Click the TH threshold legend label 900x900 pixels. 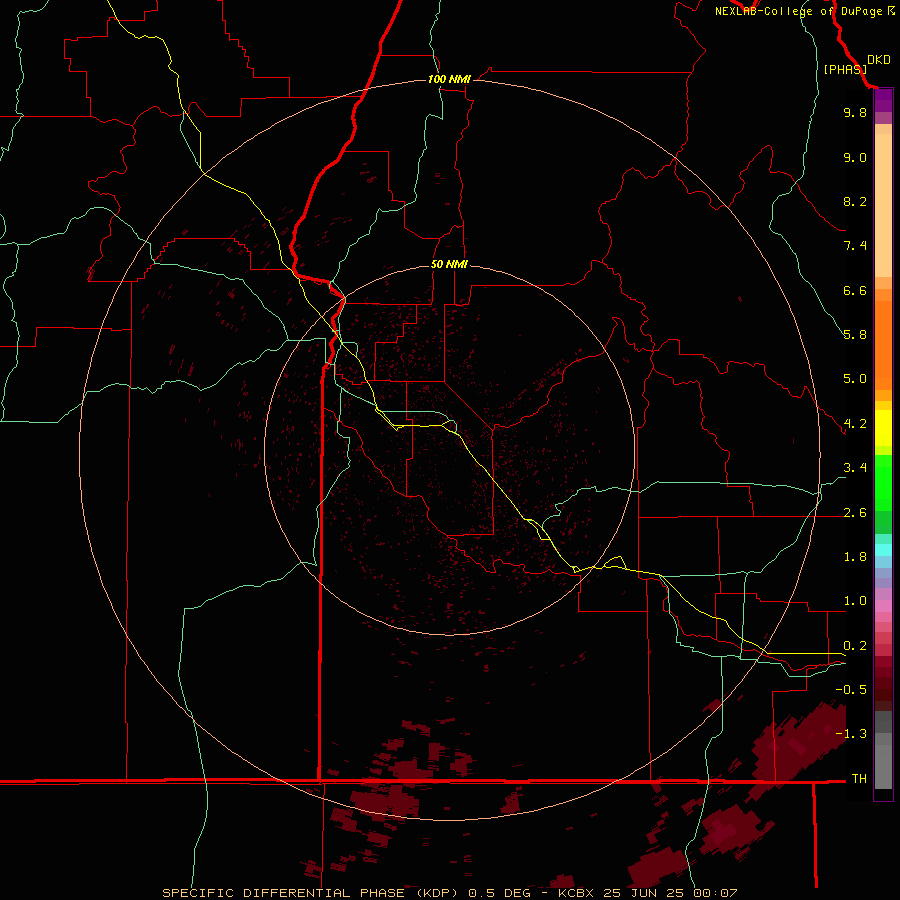click(859, 779)
